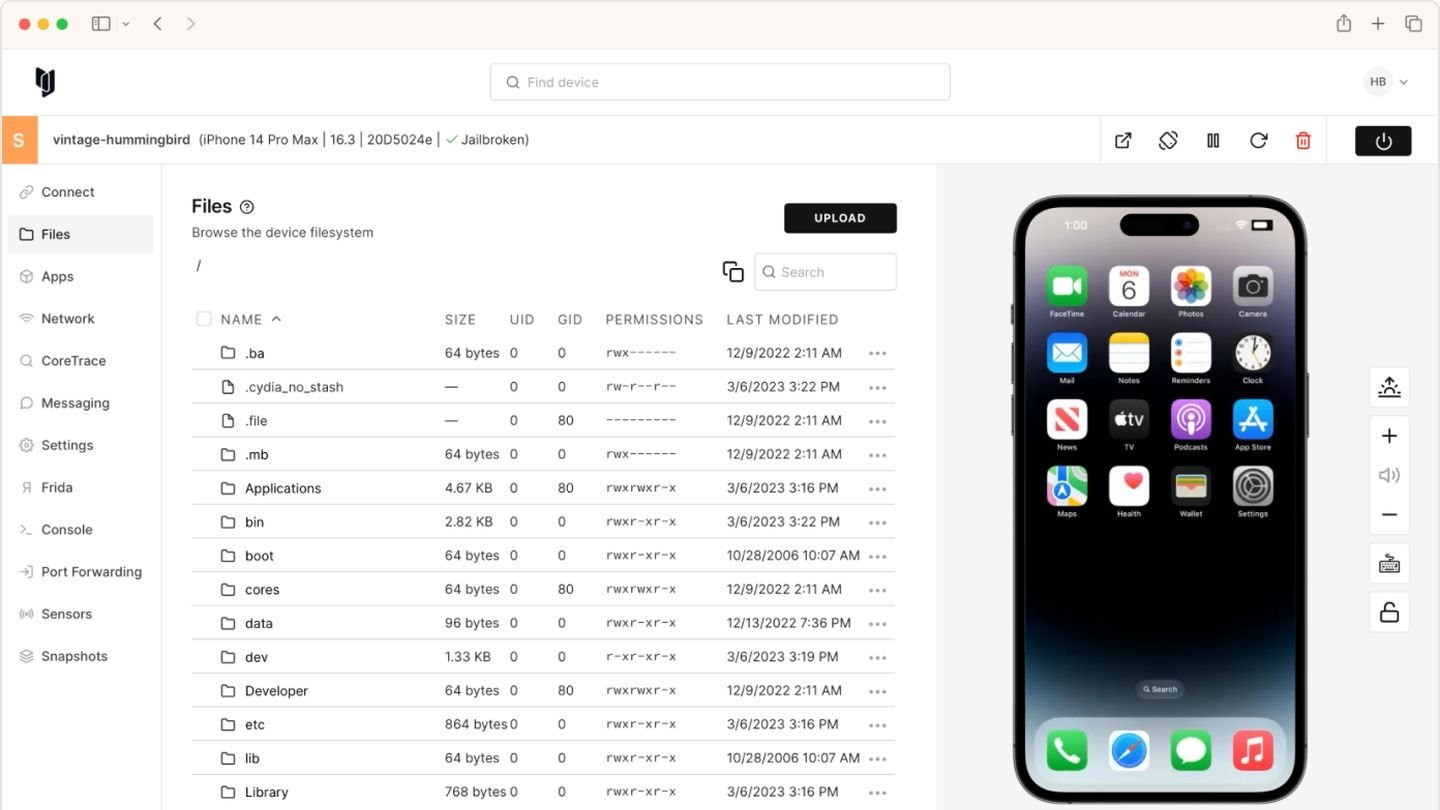Restart the device with refresh icon
Viewport: 1440px width, 810px height.
pyautogui.click(x=1258, y=141)
